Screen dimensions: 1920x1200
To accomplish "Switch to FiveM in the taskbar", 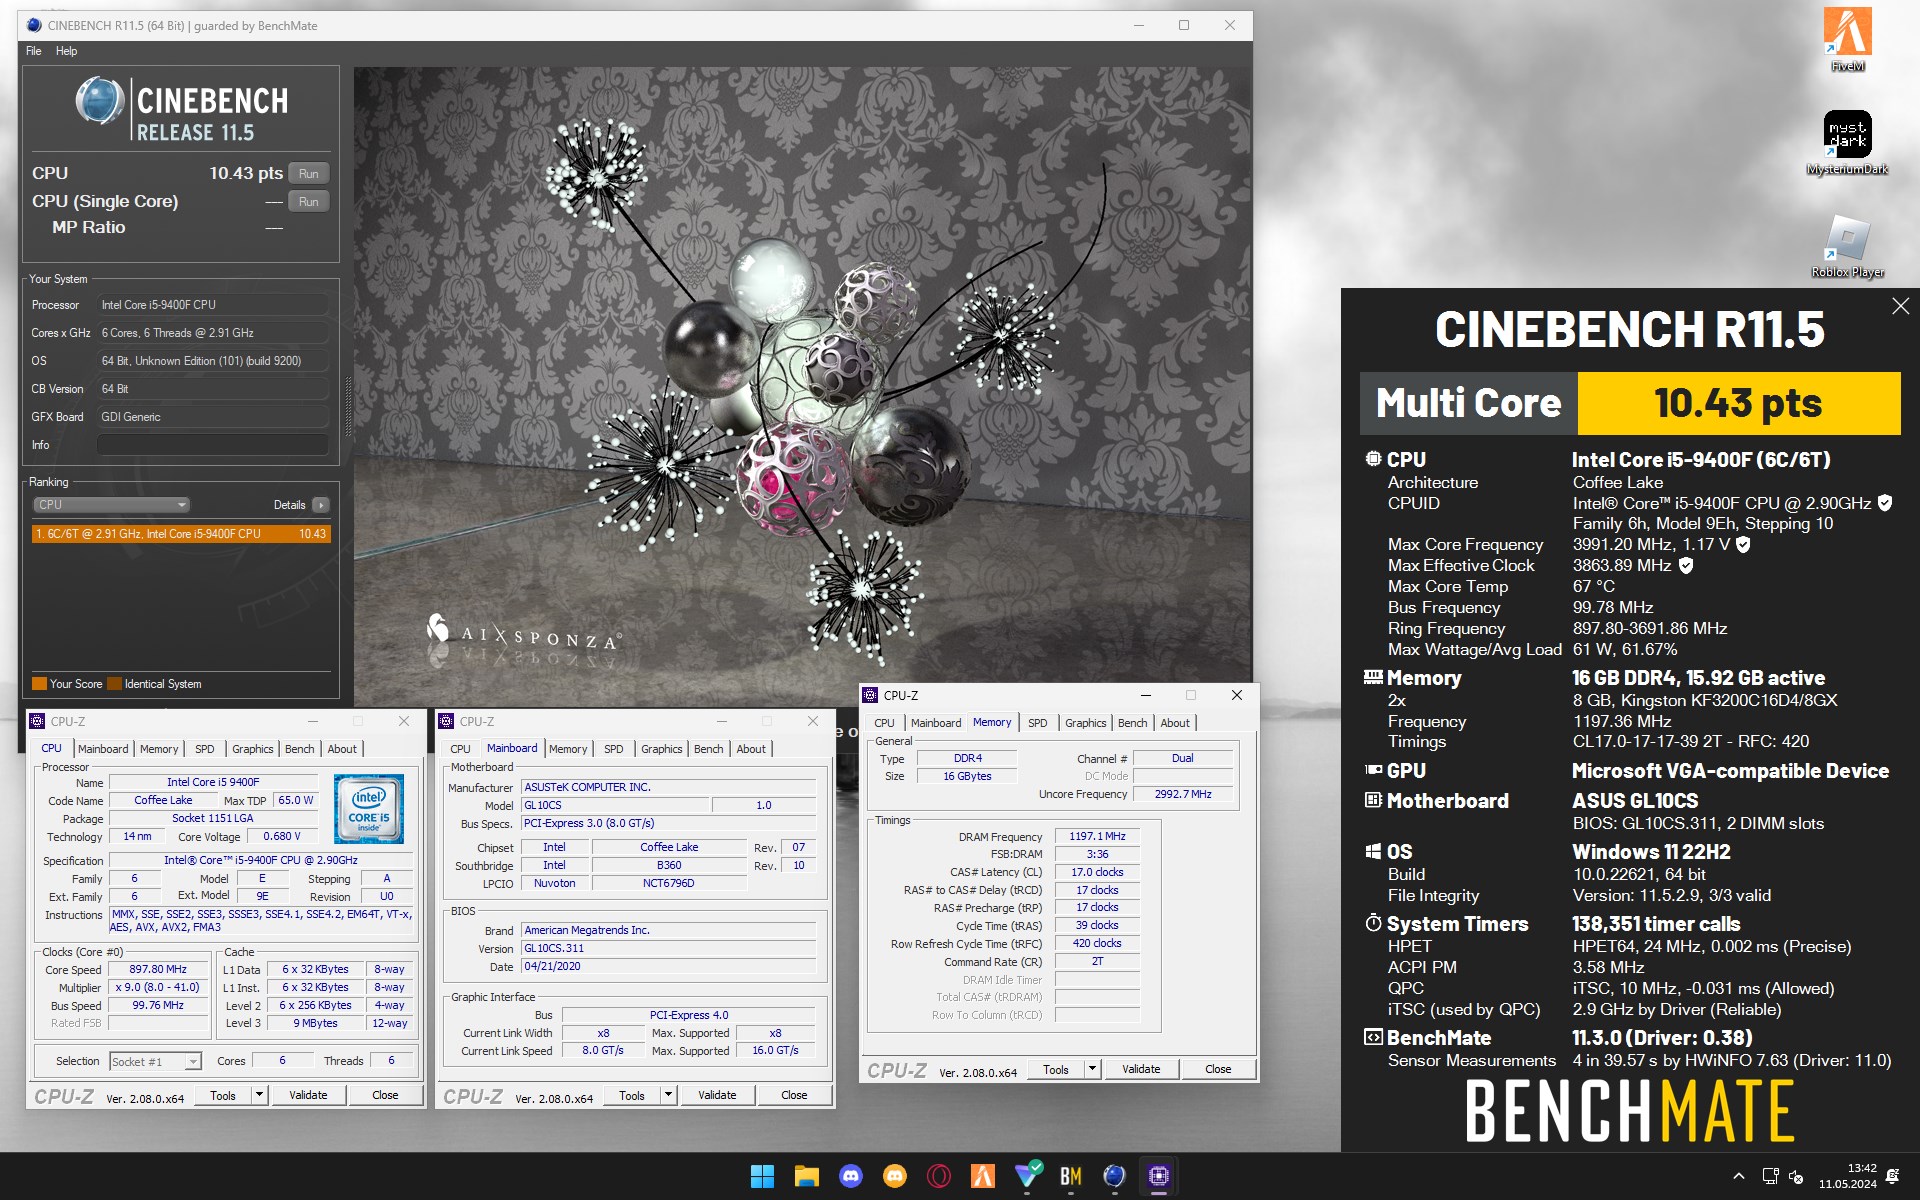I will tap(983, 1176).
